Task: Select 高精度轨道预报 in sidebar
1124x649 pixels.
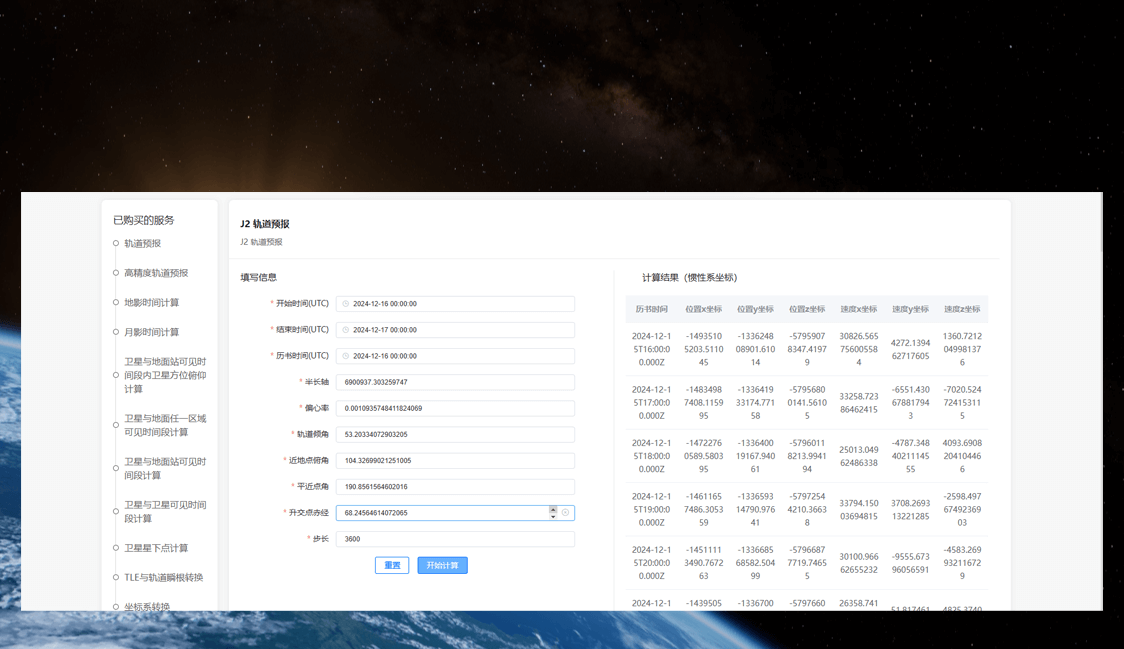Action: tap(156, 273)
